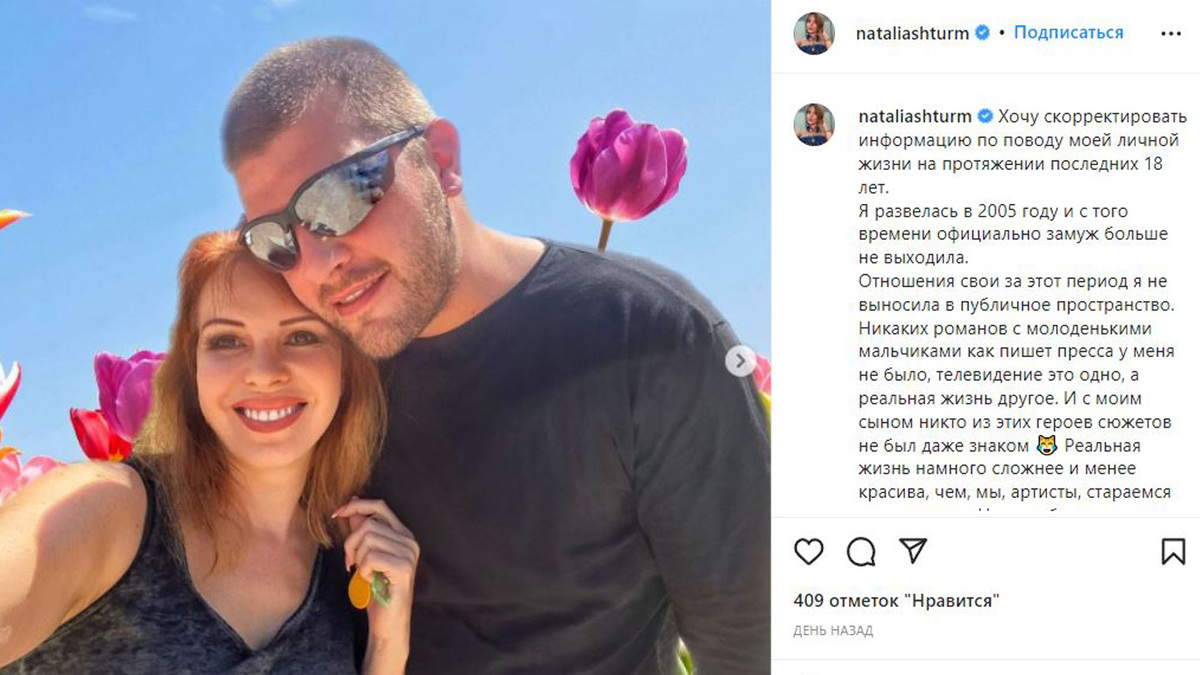Follow the account via Подписаться

(x=1068, y=33)
